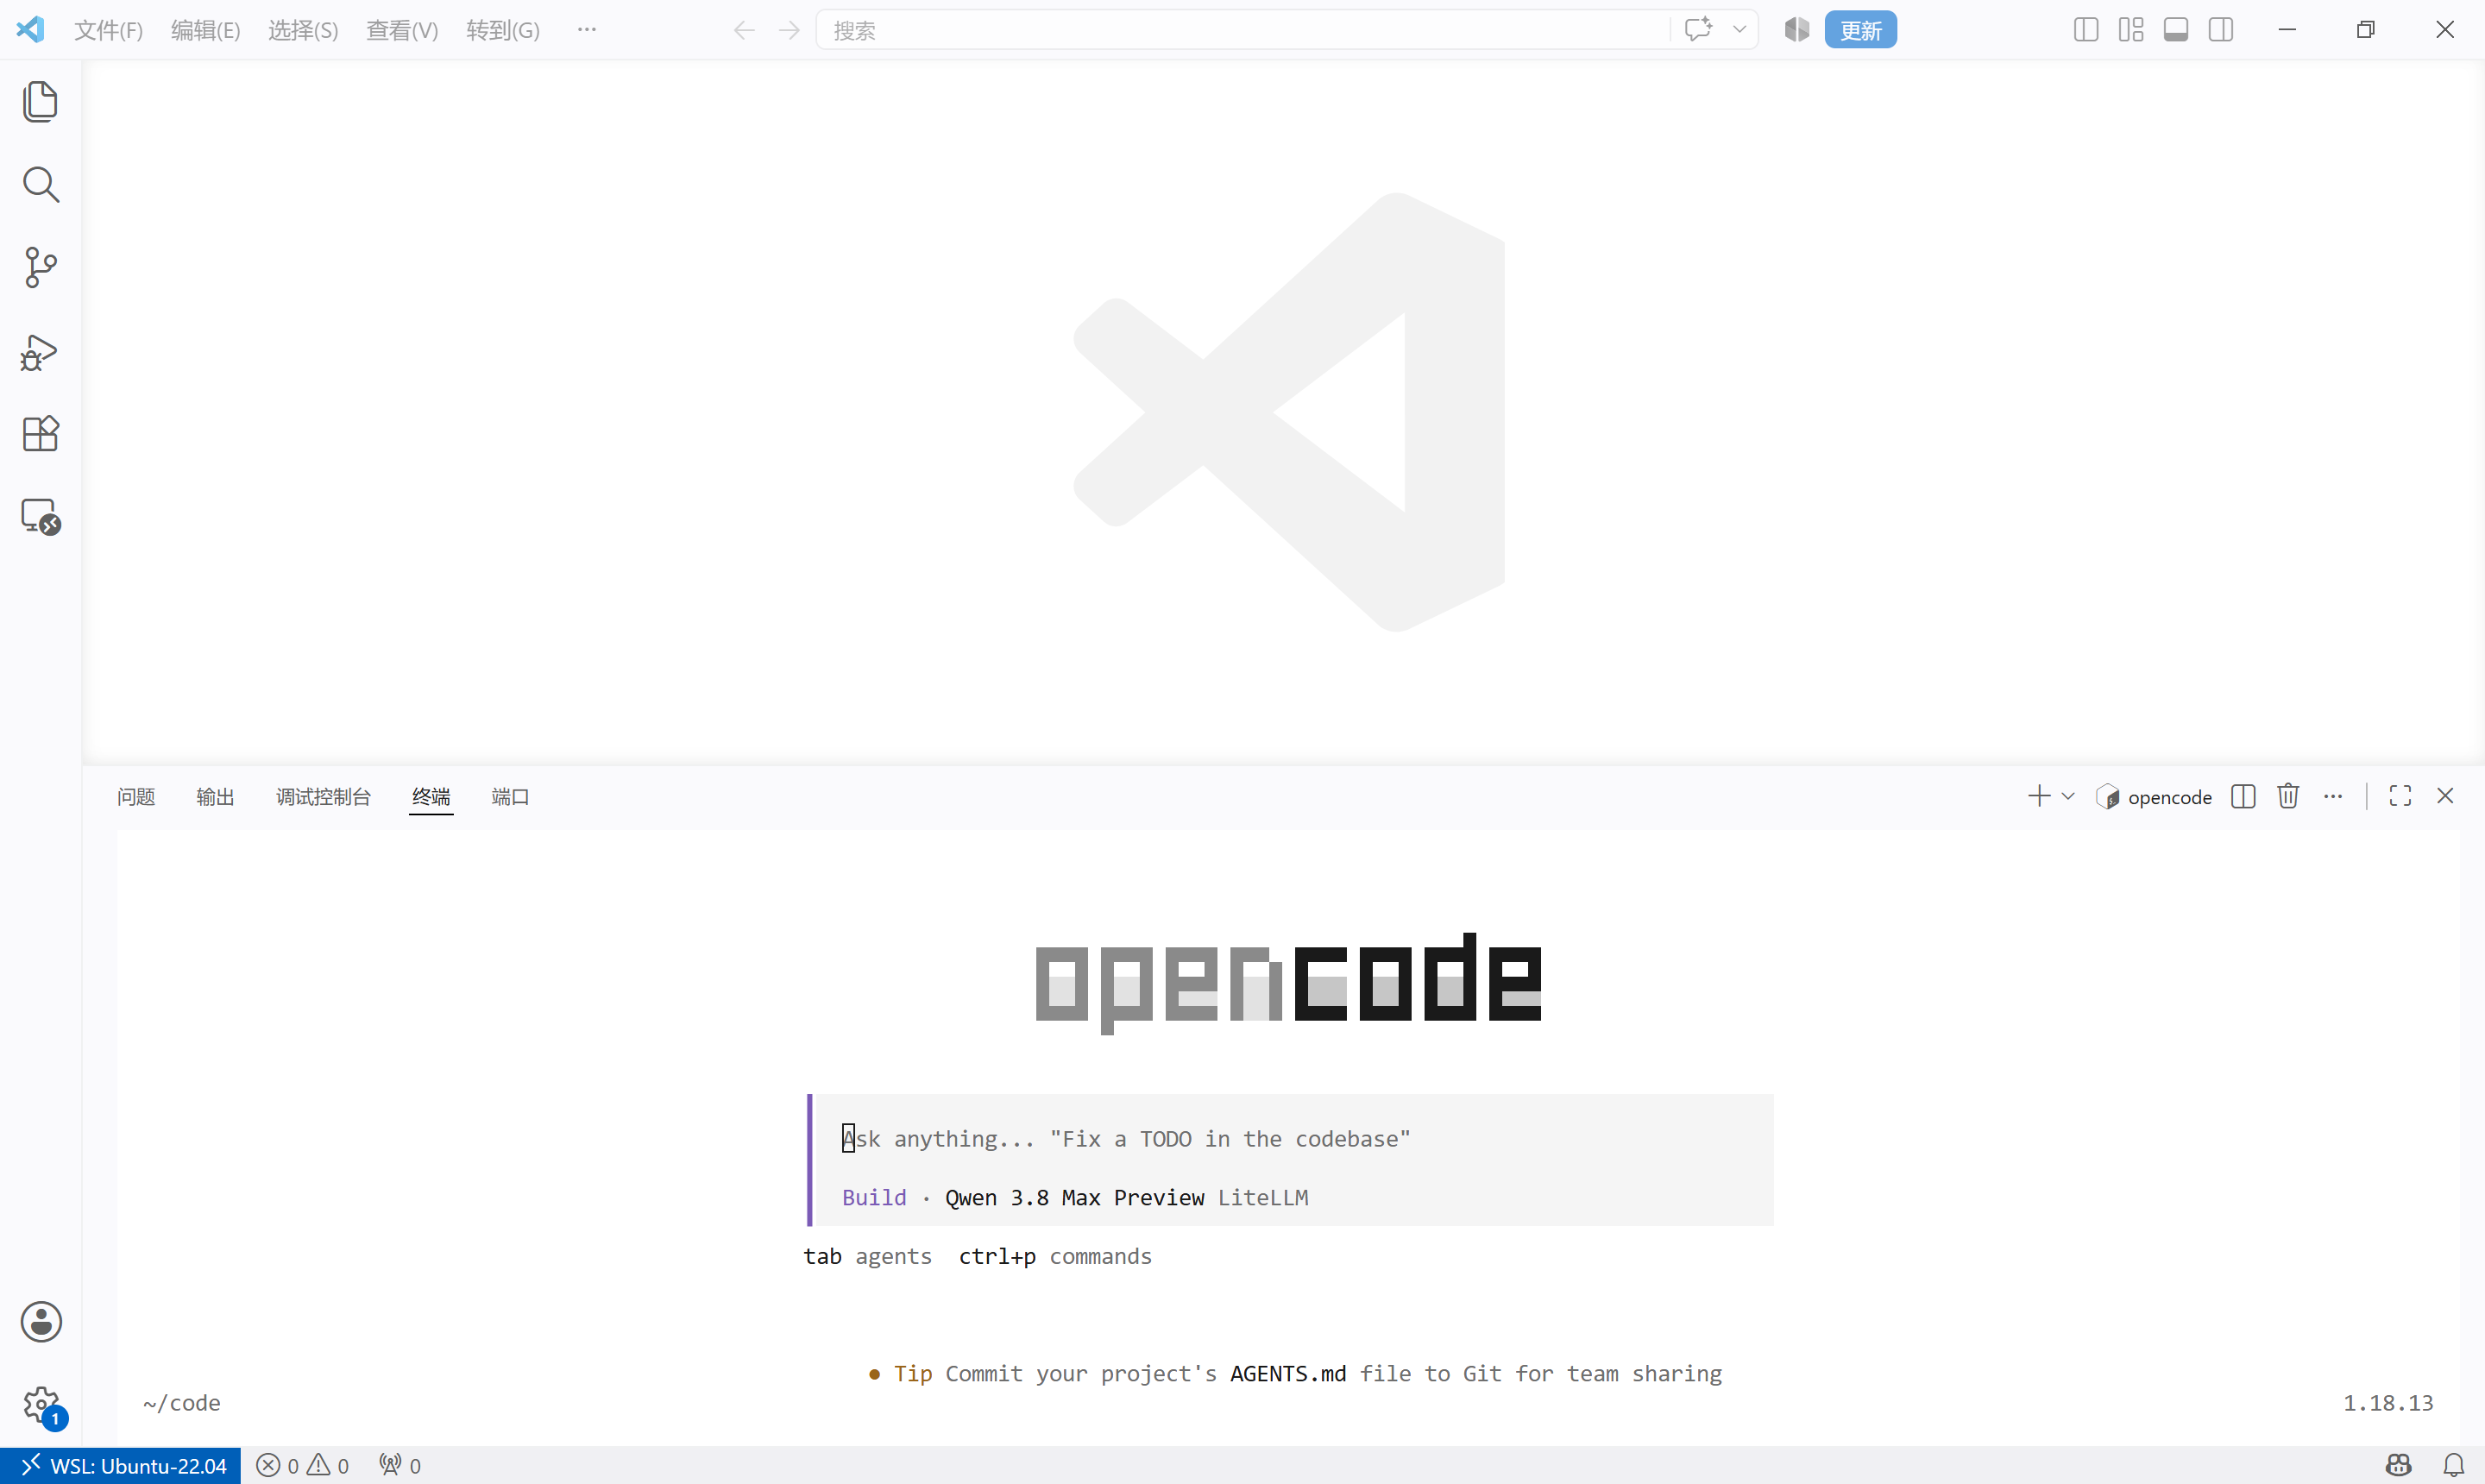Expand the chat dropdown arrow in title bar
The width and height of the screenshot is (2485, 1484).
pyautogui.click(x=1740, y=29)
